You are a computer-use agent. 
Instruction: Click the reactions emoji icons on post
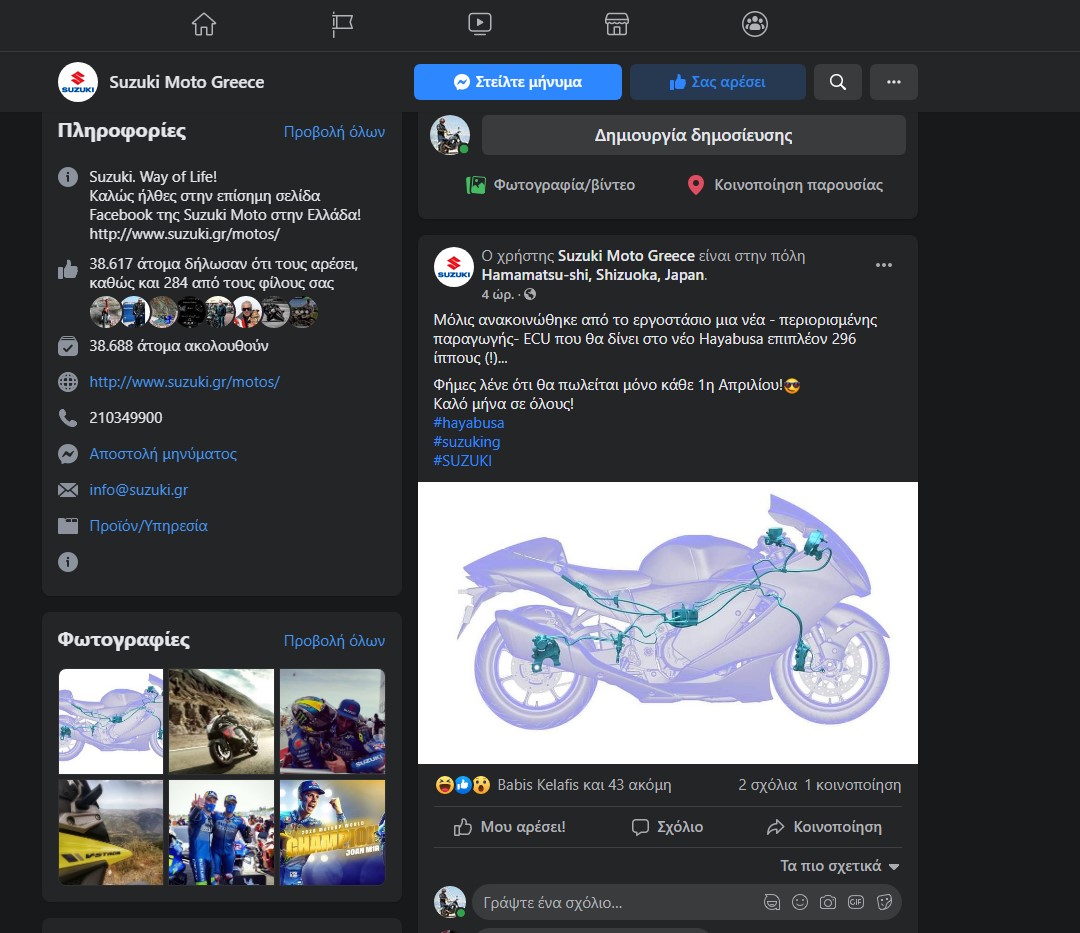point(463,785)
